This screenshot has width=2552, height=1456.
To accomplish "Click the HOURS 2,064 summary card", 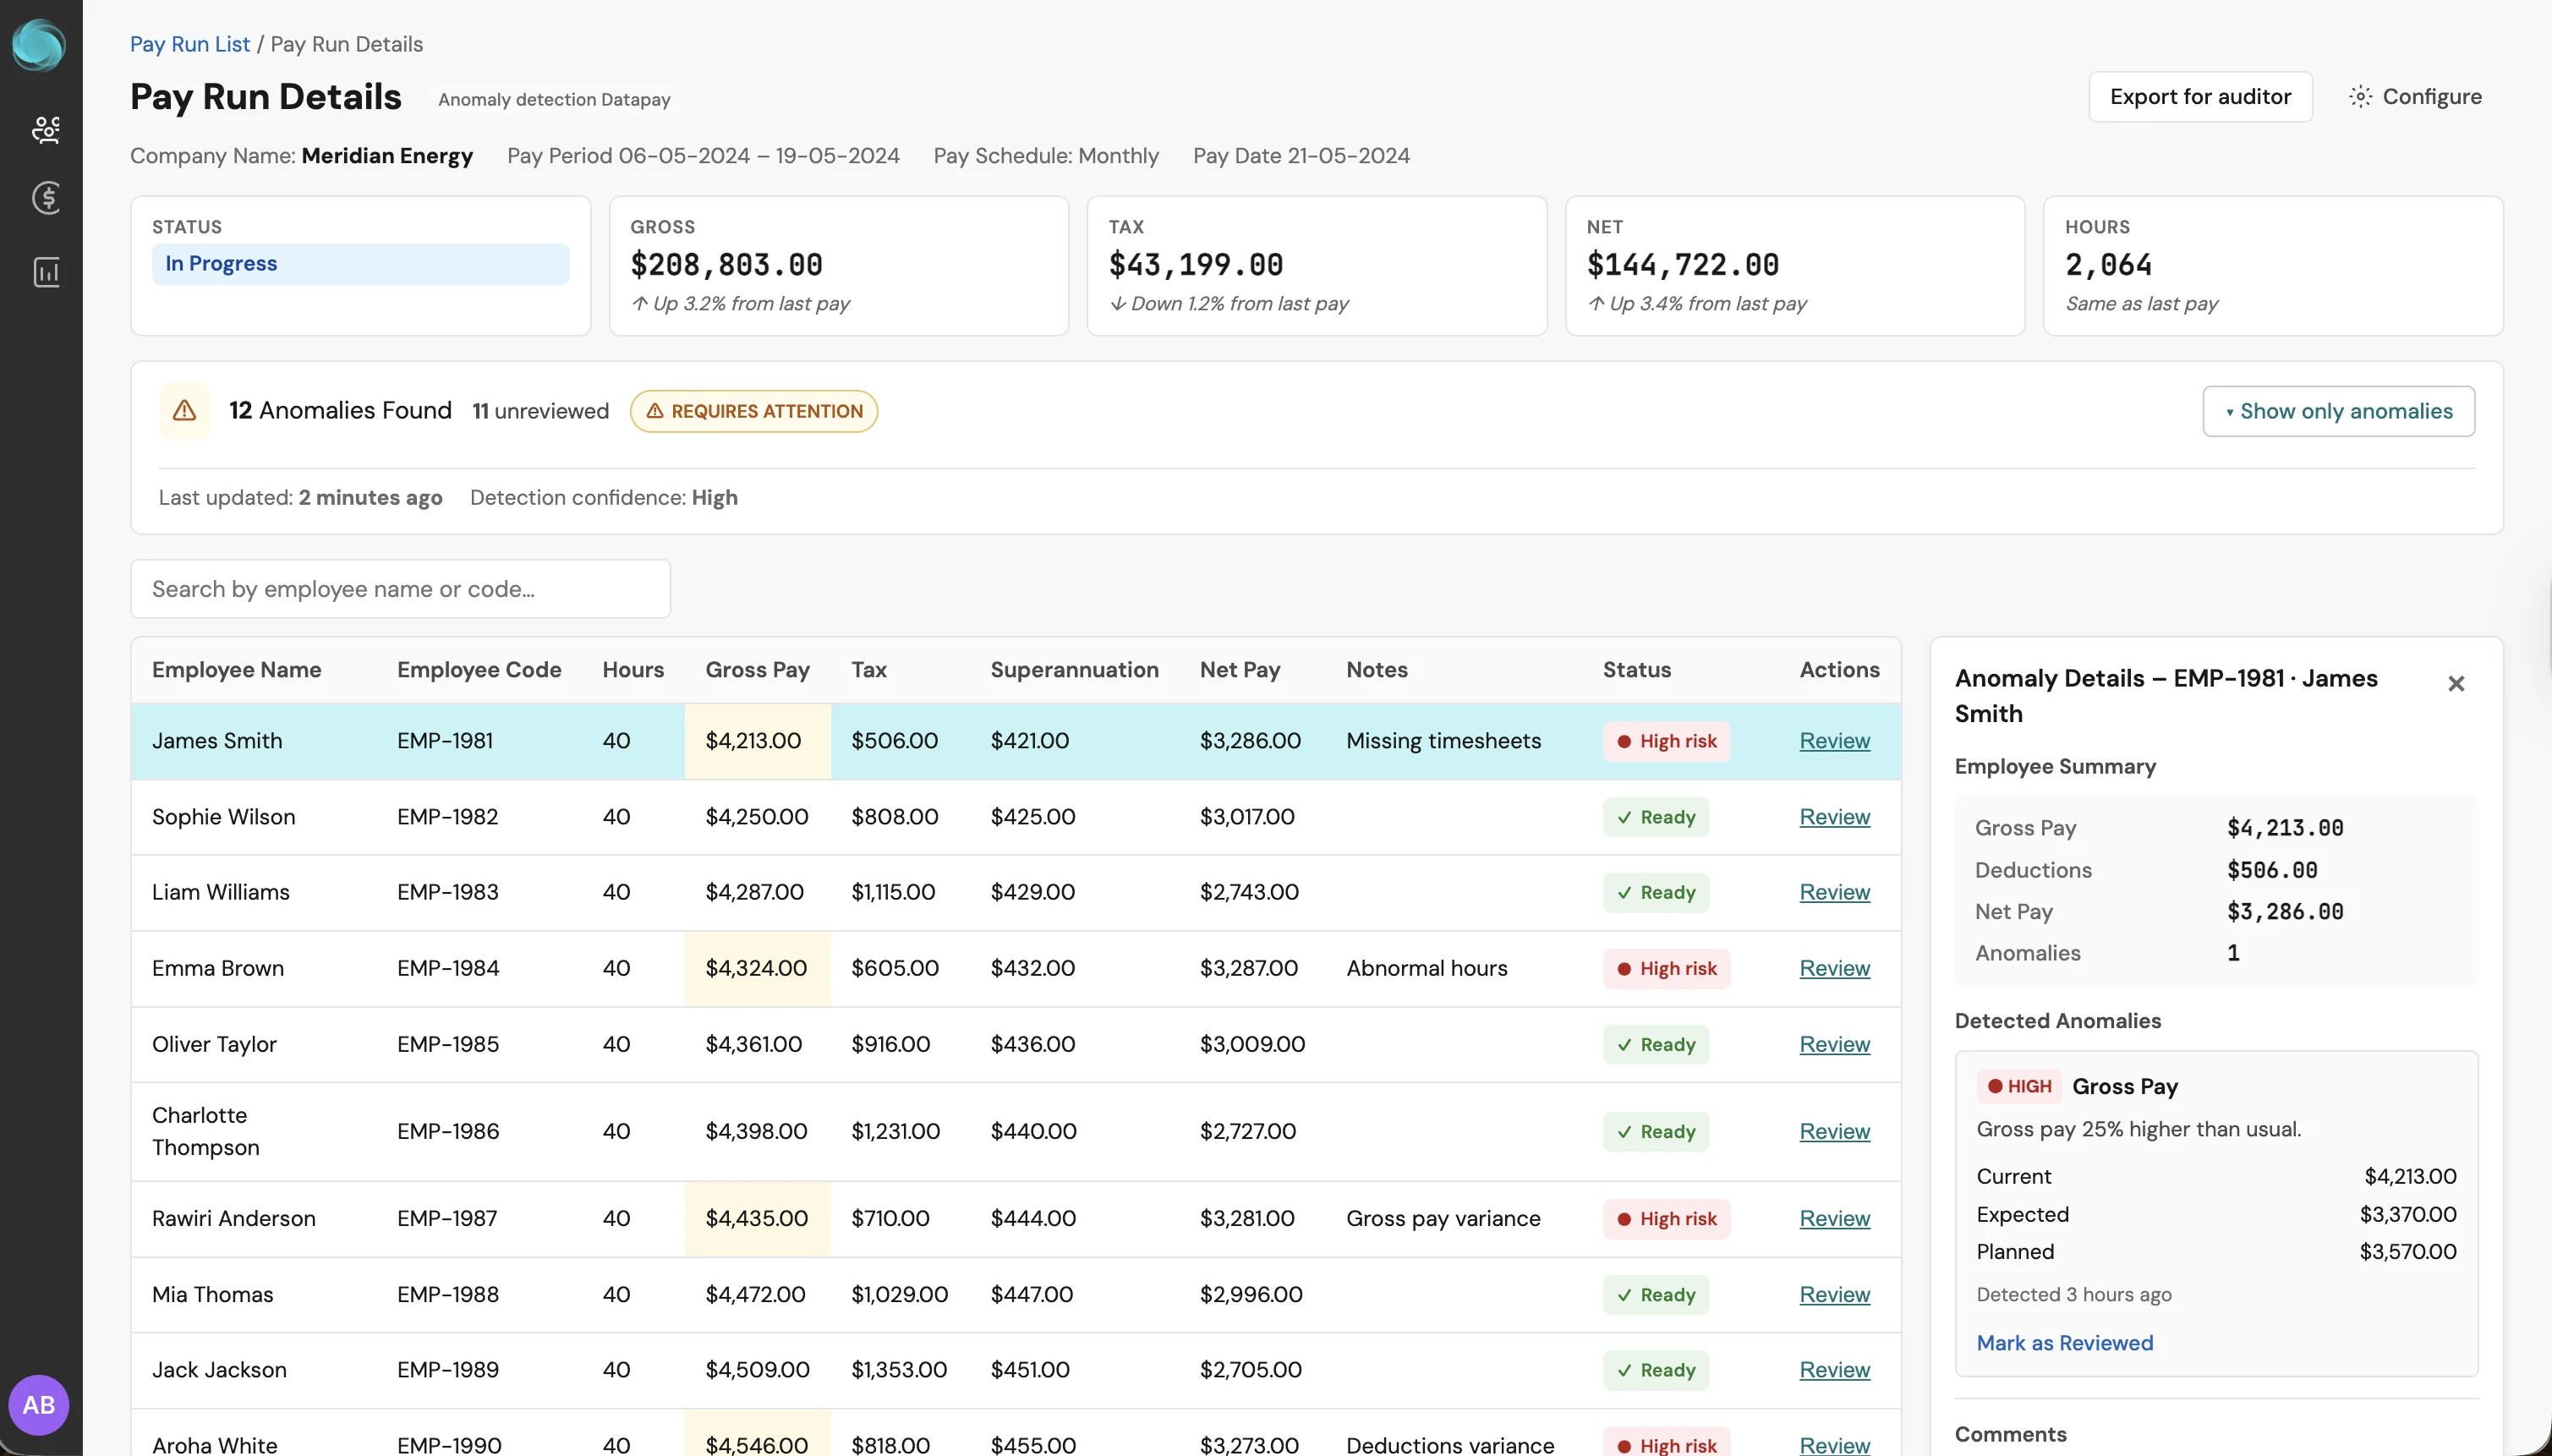I will click(x=2273, y=266).
